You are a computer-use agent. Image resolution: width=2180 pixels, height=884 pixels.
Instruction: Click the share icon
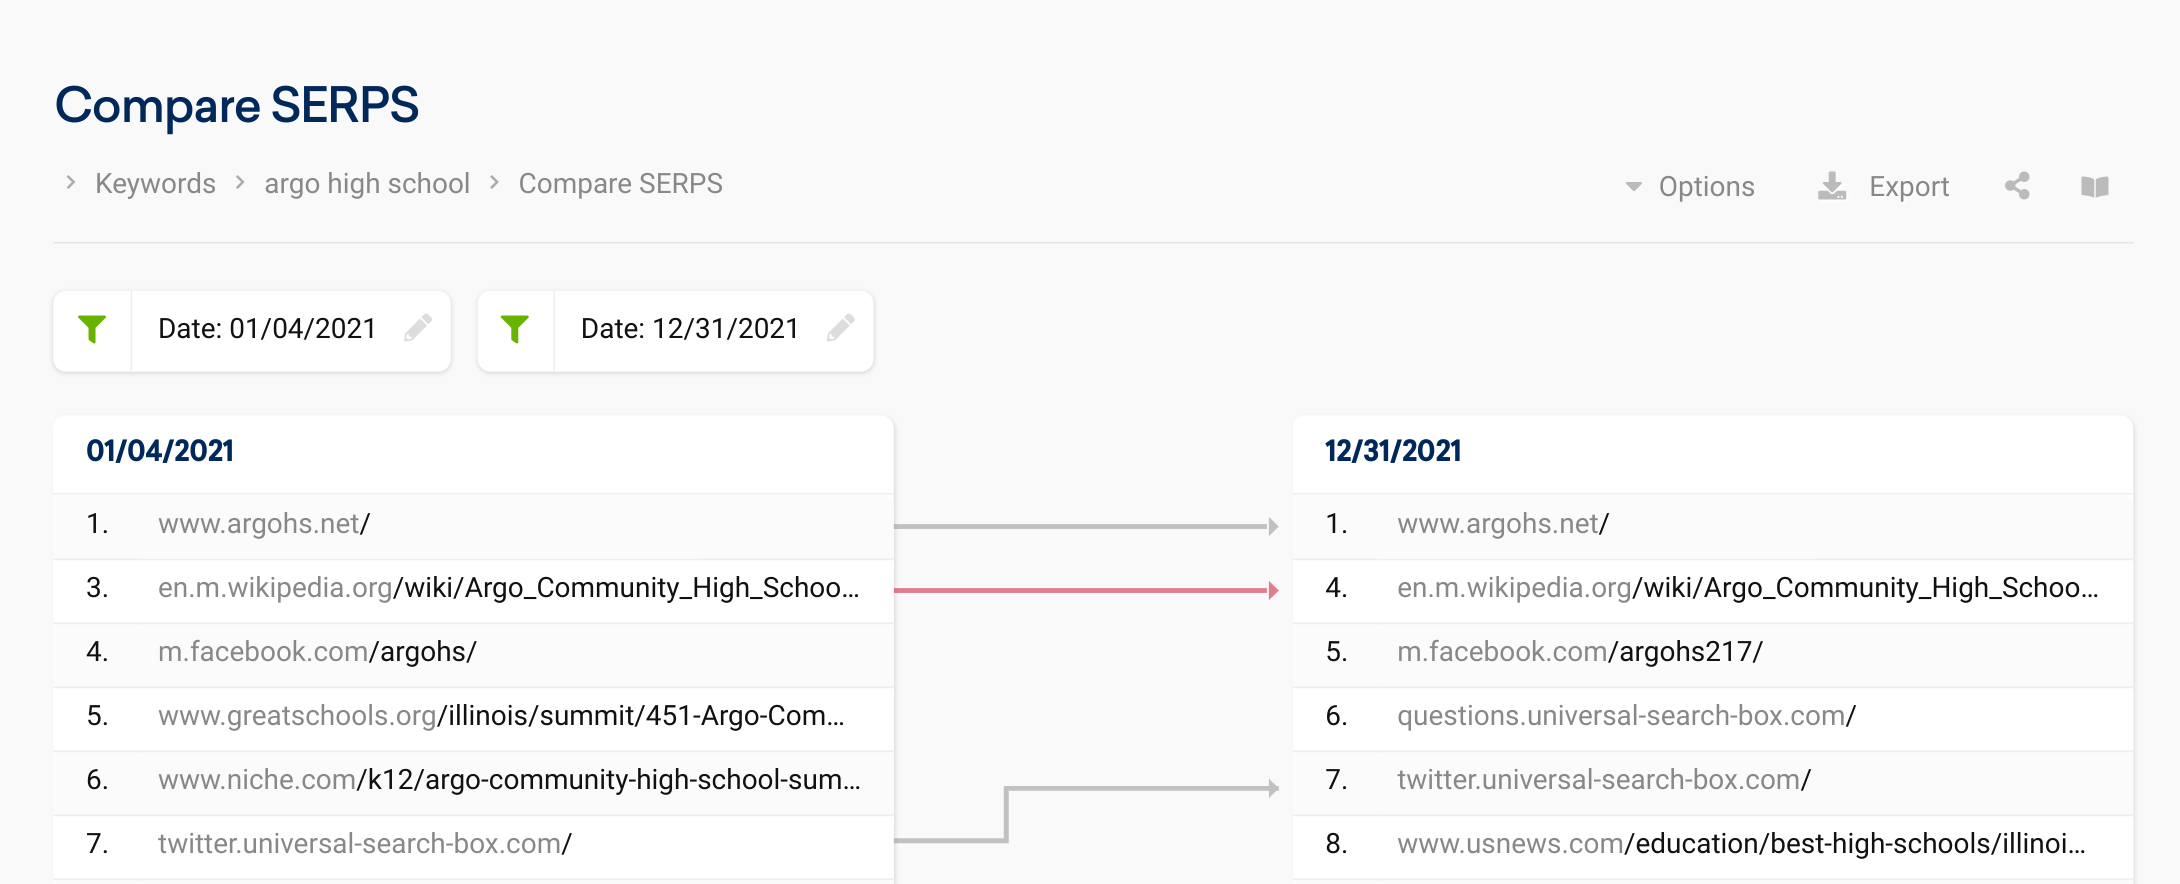(2017, 186)
